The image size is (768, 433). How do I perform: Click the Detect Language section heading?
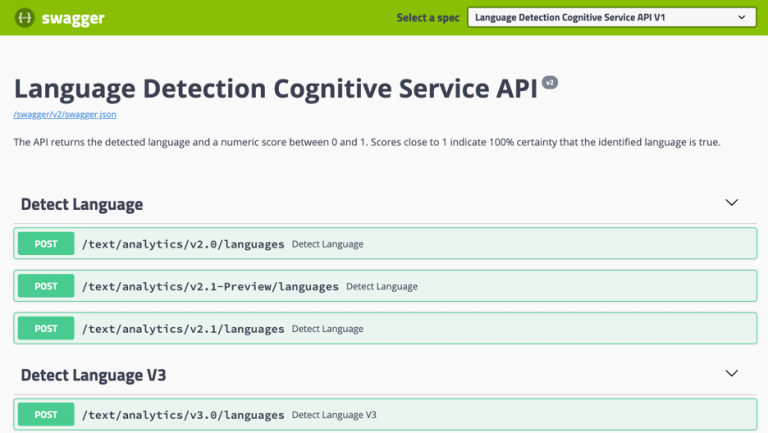pyautogui.click(x=82, y=204)
